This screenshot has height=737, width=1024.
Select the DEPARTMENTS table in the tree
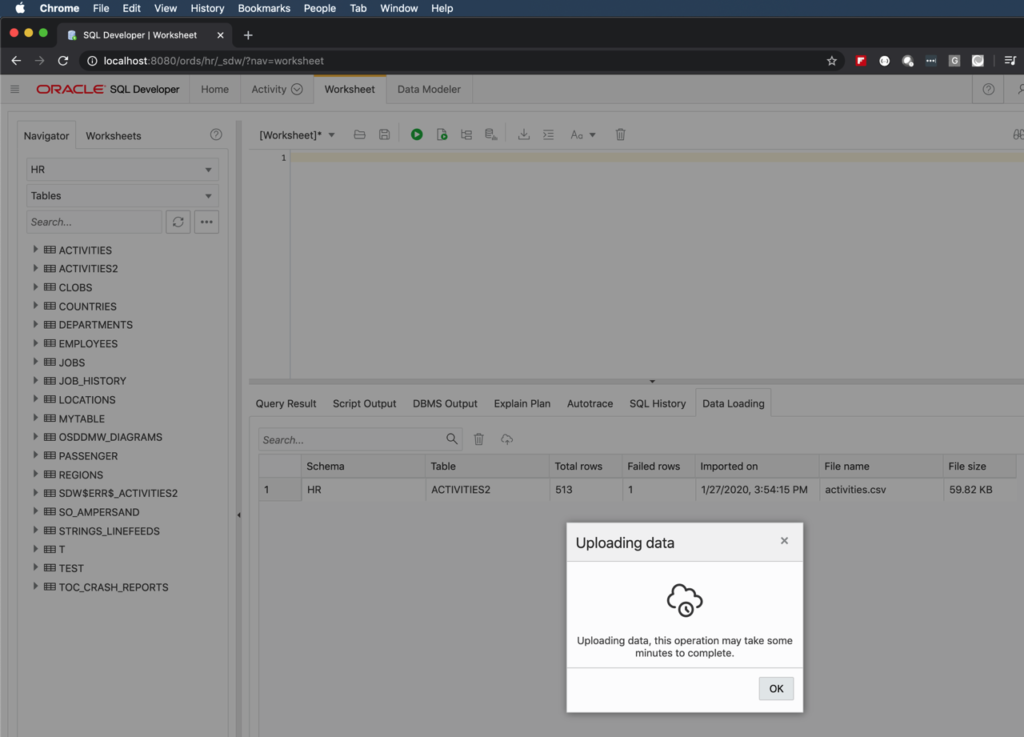pyautogui.click(x=95, y=324)
